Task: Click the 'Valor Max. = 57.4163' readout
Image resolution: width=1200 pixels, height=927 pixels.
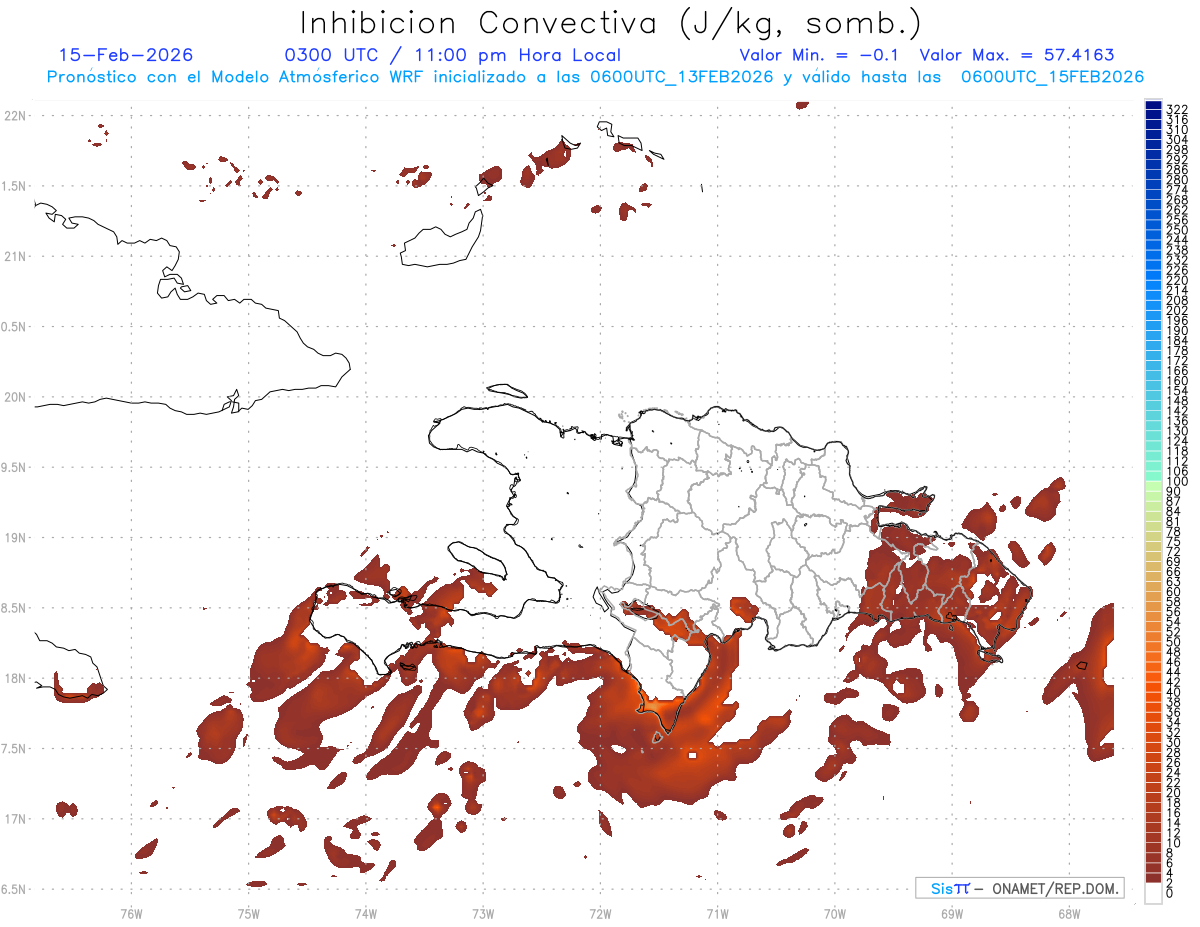Action: pyautogui.click(x=1017, y=55)
